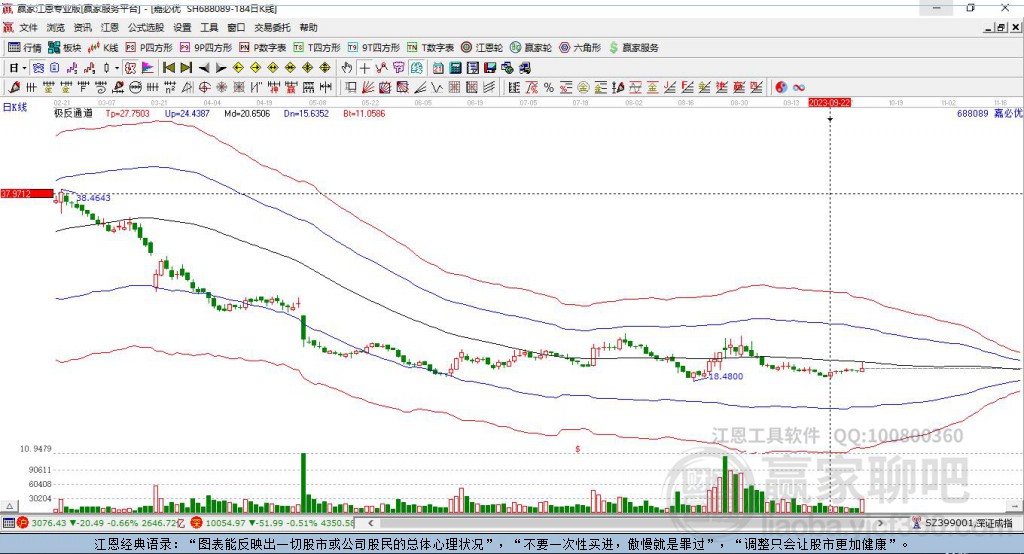Open the 9T四方形 tool
Screen dimensions: 1024x554
(374, 48)
